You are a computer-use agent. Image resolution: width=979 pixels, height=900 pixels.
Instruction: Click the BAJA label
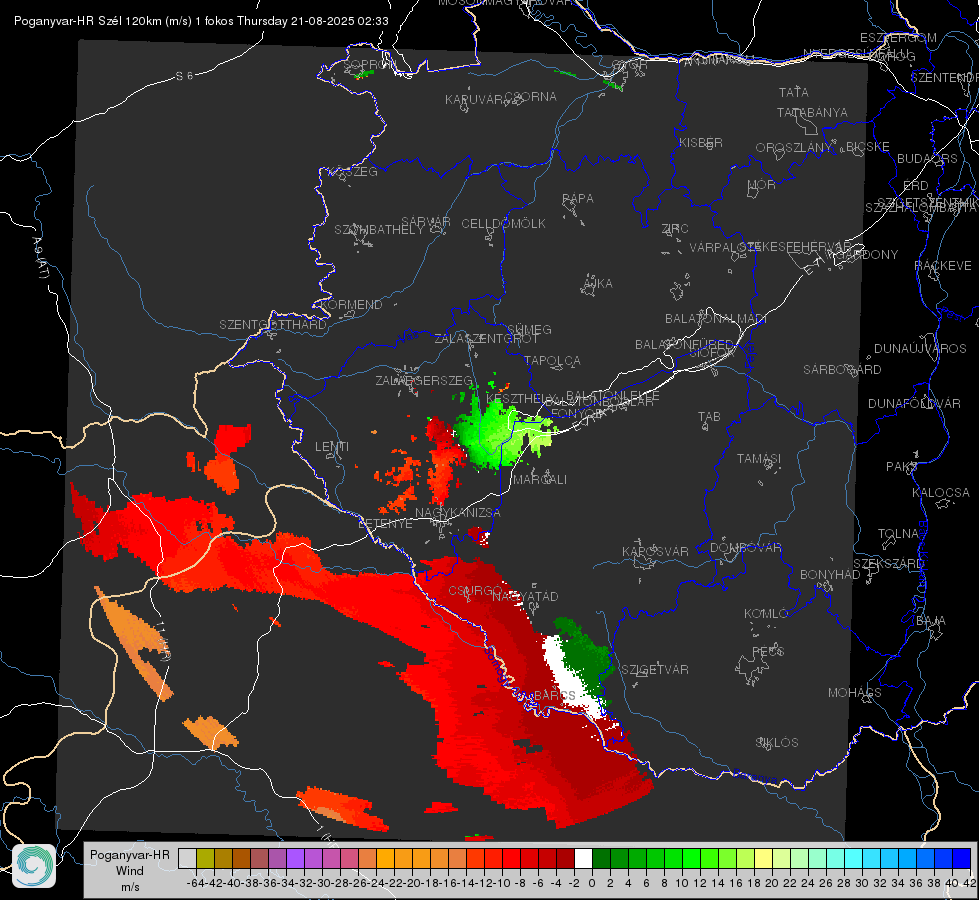point(931,621)
